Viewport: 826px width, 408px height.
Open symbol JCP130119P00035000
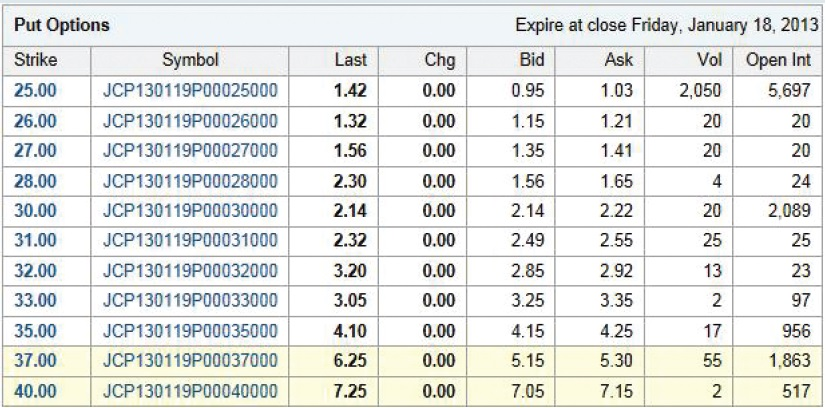tap(190, 331)
